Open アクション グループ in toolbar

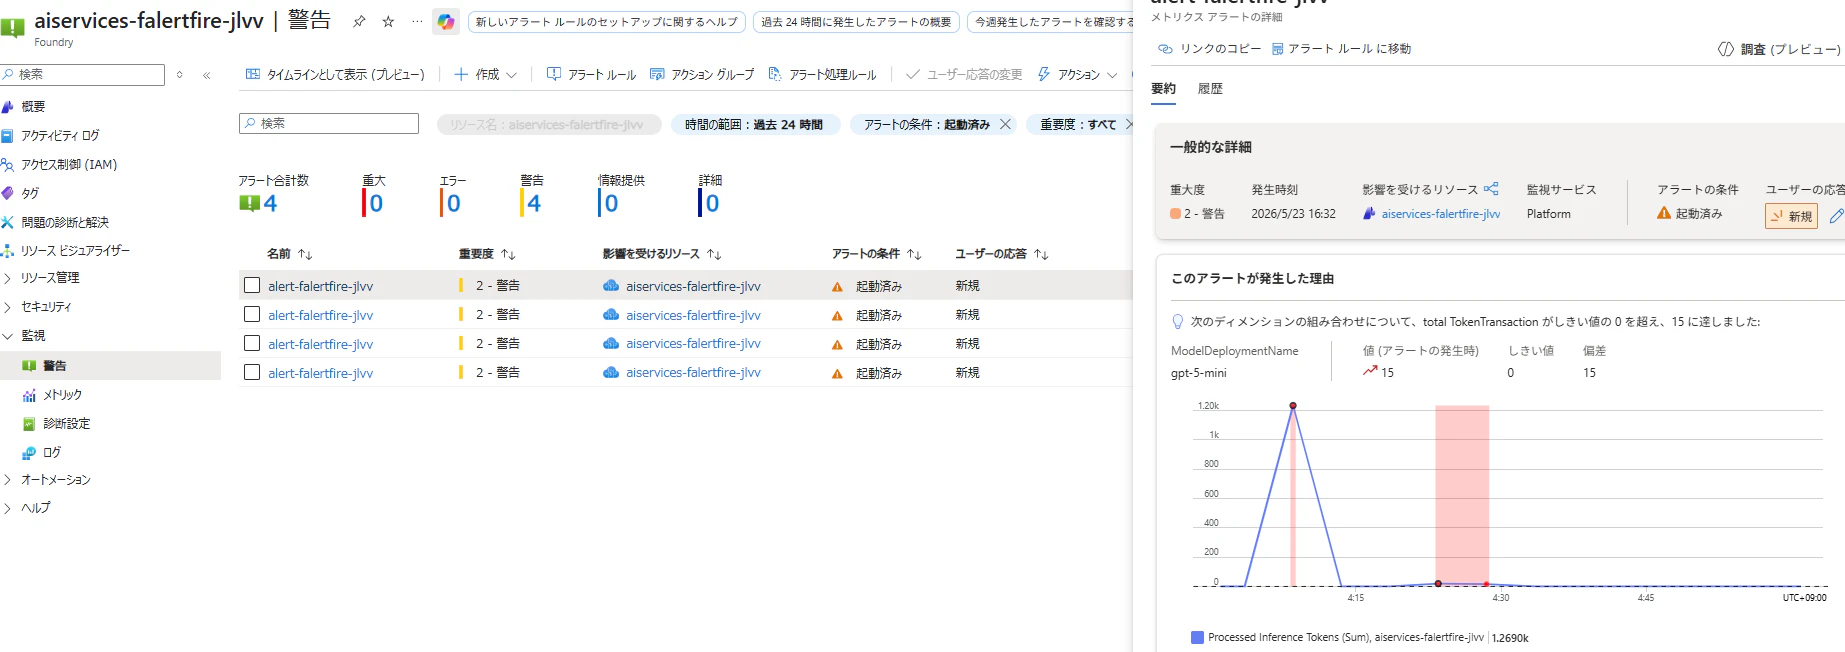click(x=702, y=75)
